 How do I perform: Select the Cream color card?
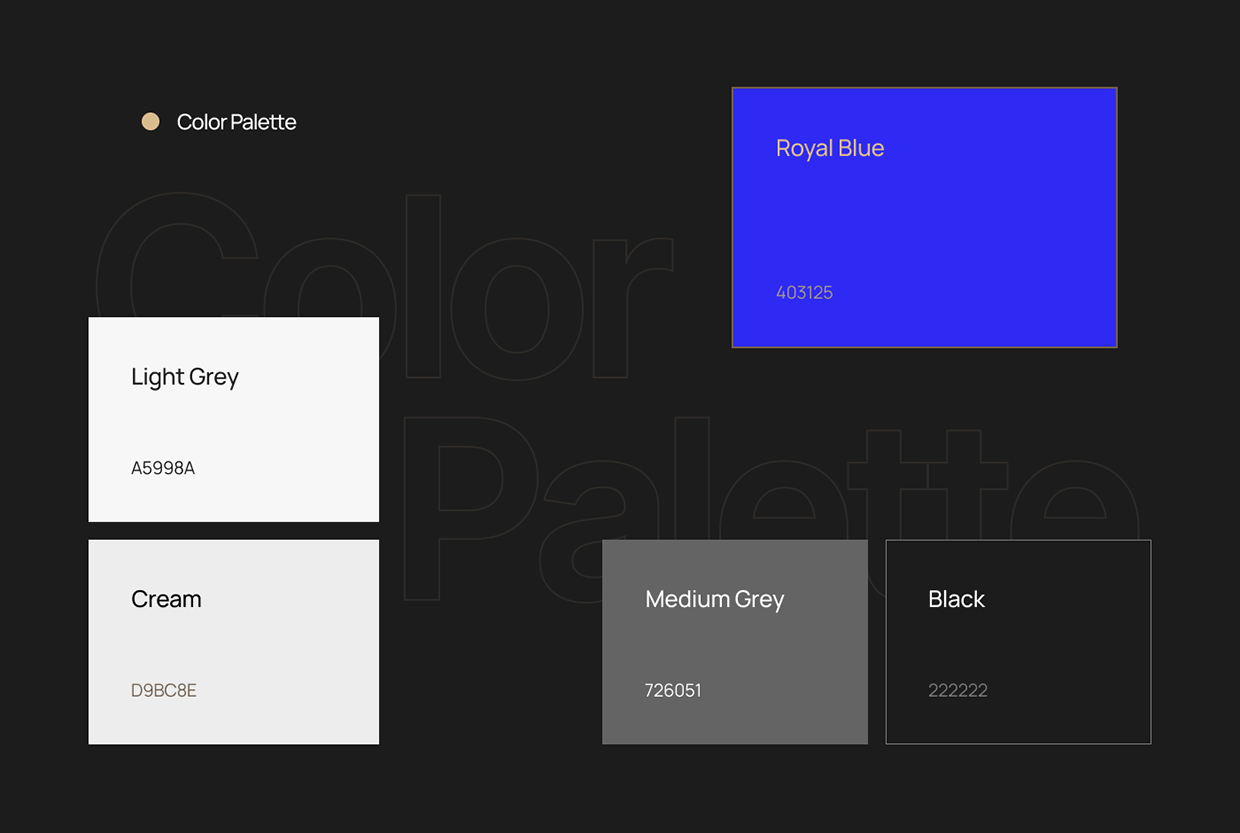pos(233,641)
